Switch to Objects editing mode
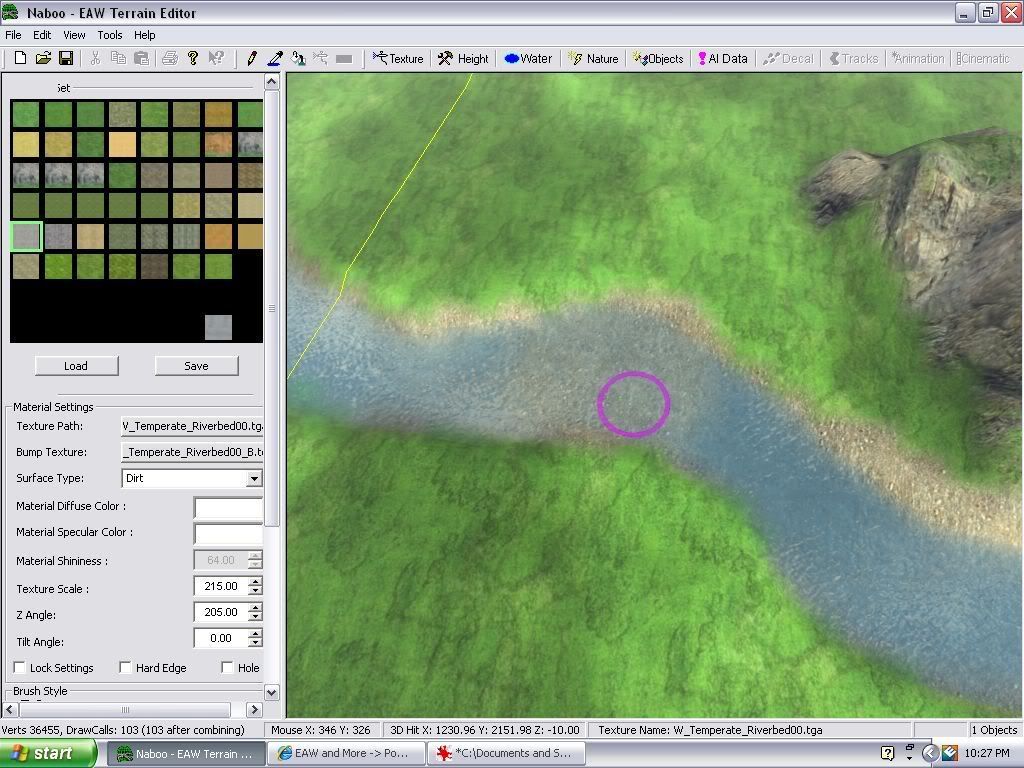 tap(658, 59)
